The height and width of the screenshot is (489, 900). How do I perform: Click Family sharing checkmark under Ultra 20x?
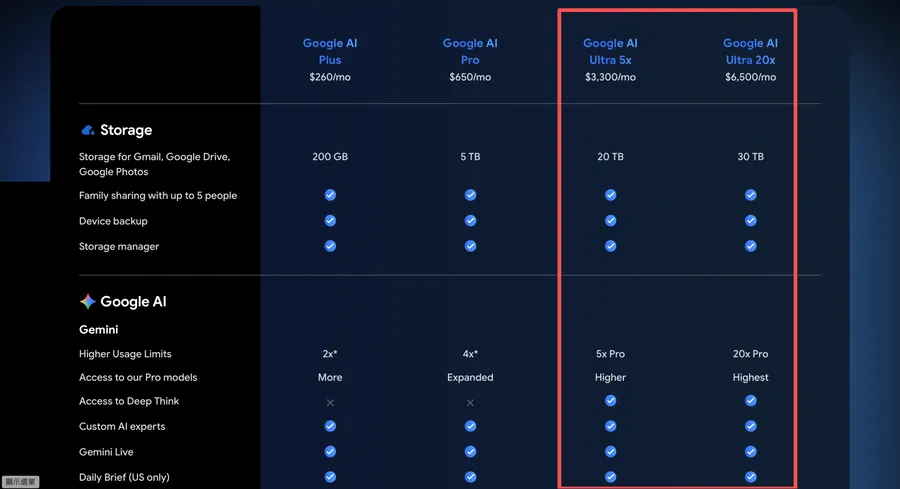pyautogui.click(x=750, y=195)
